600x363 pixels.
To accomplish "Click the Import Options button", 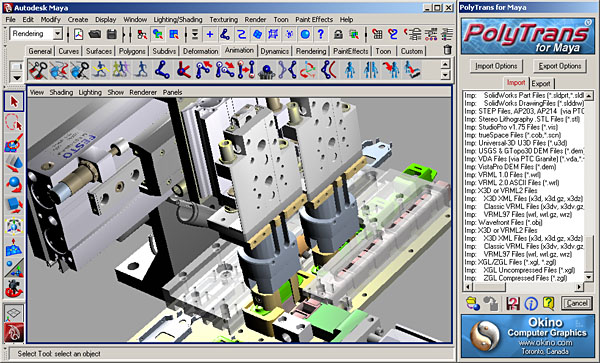I will point(496,66).
